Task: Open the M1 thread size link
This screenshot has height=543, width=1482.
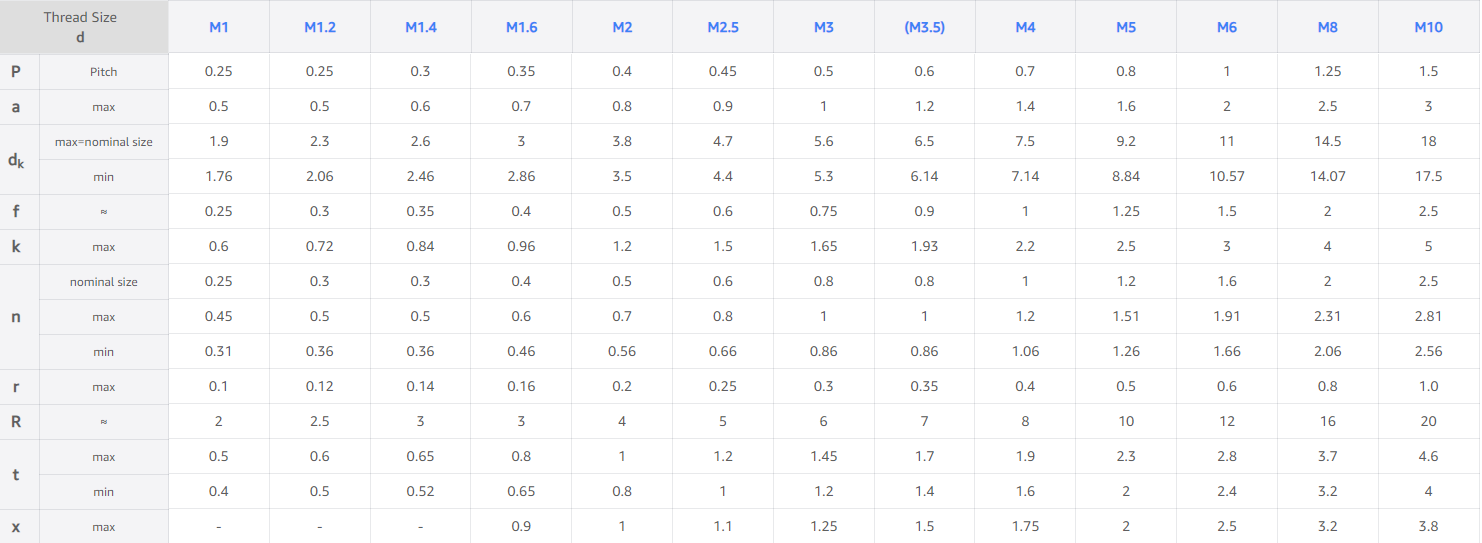Action: click(x=219, y=27)
